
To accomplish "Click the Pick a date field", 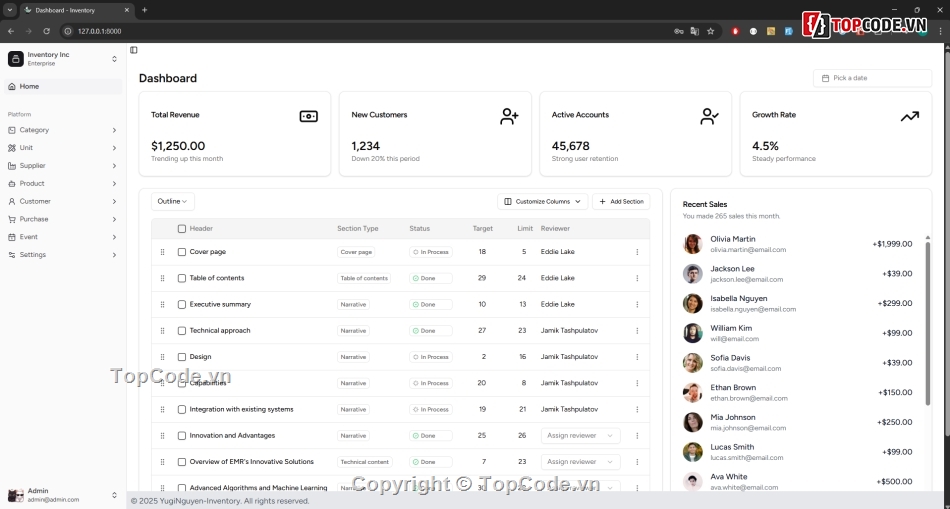I will (872, 78).
